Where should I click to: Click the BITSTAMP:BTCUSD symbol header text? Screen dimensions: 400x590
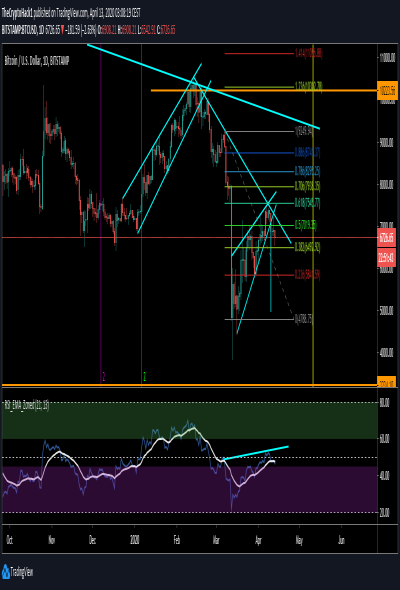[x=19, y=30]
